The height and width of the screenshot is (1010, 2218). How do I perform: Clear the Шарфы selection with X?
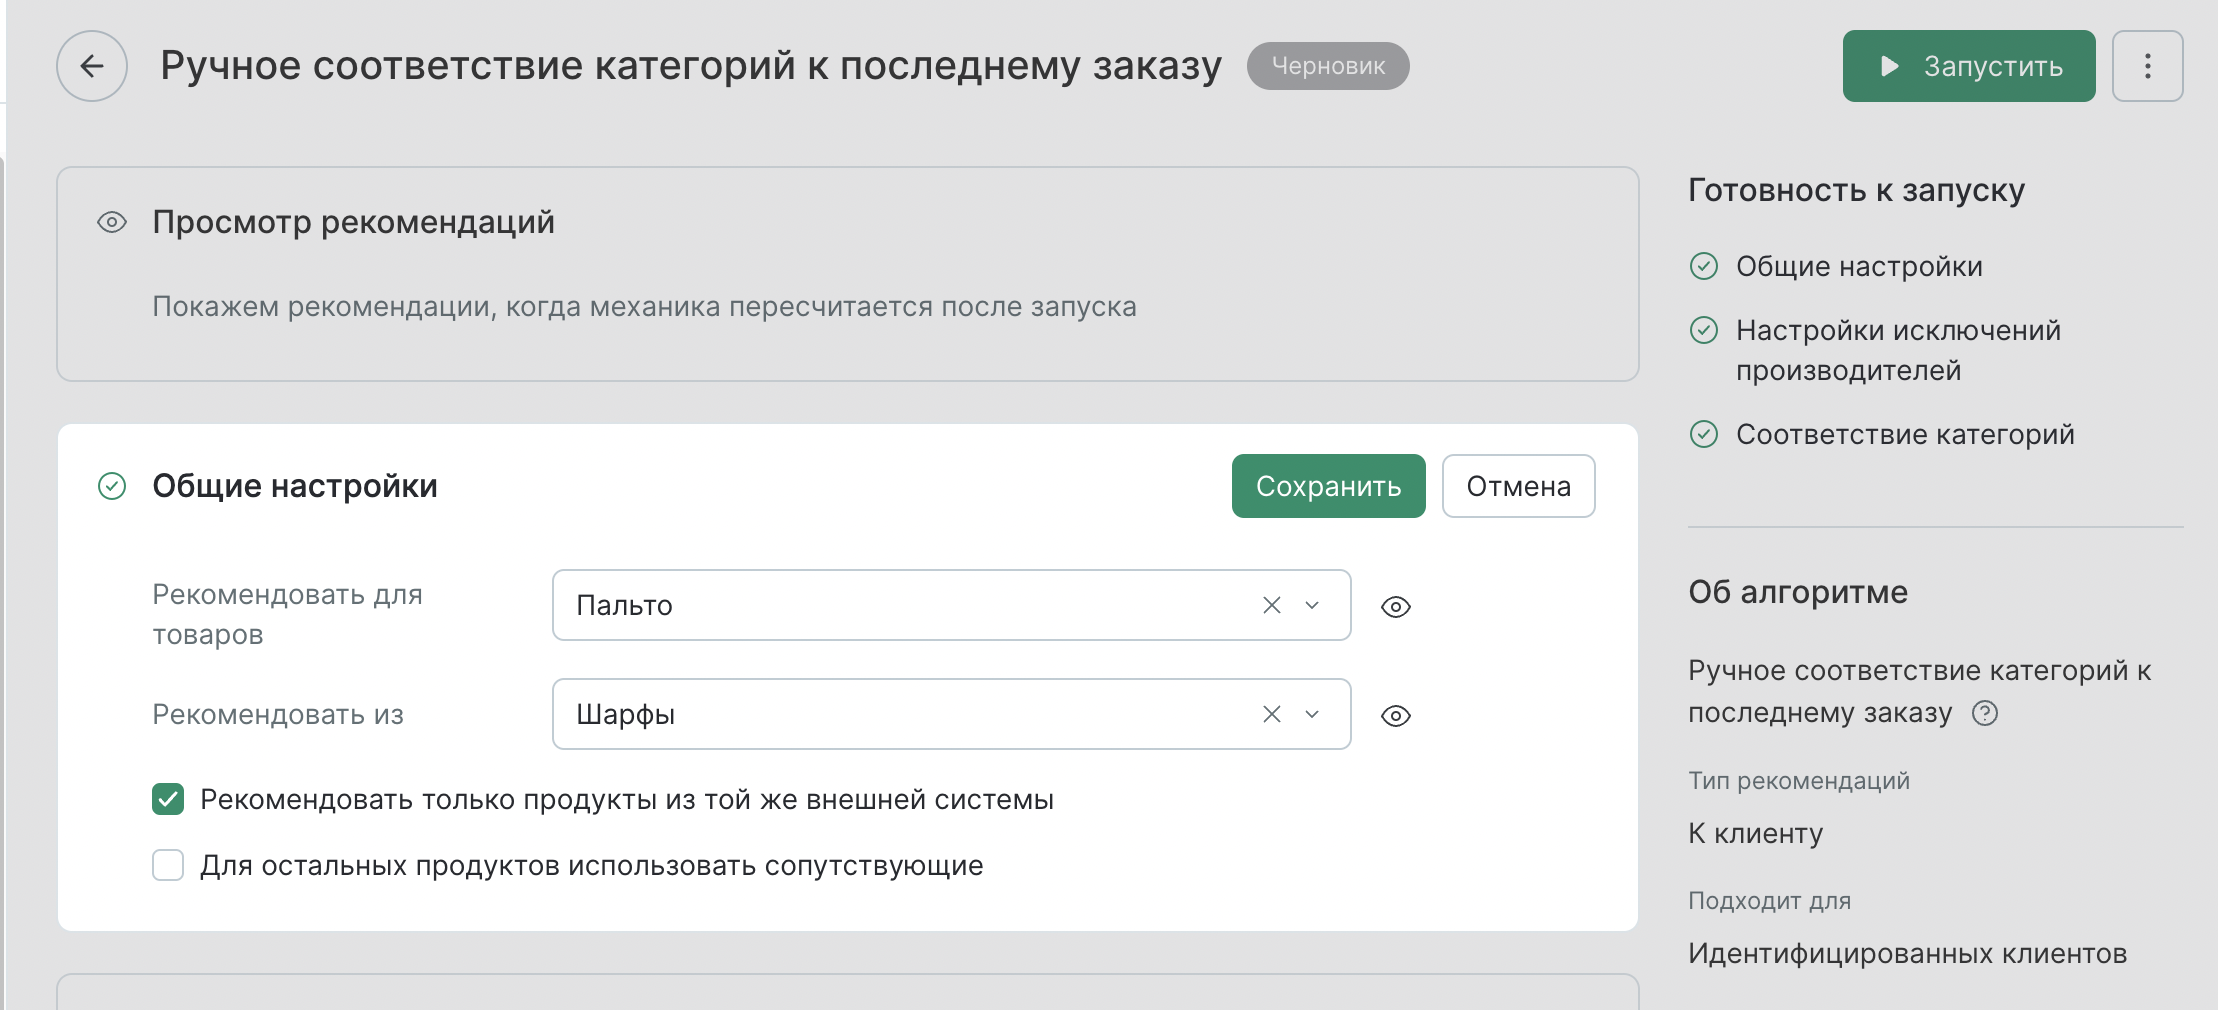click(x=1271, y=714)
